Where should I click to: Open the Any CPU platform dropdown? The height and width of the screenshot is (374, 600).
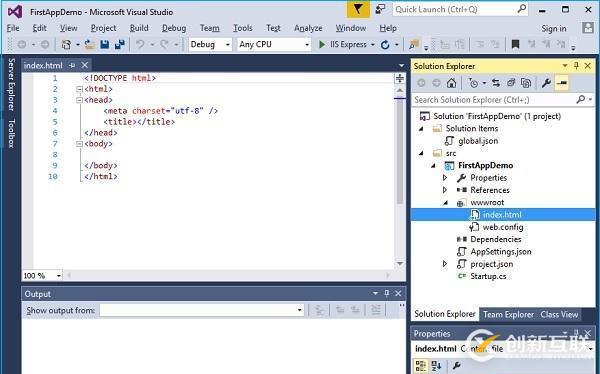(x=307, y=45)
